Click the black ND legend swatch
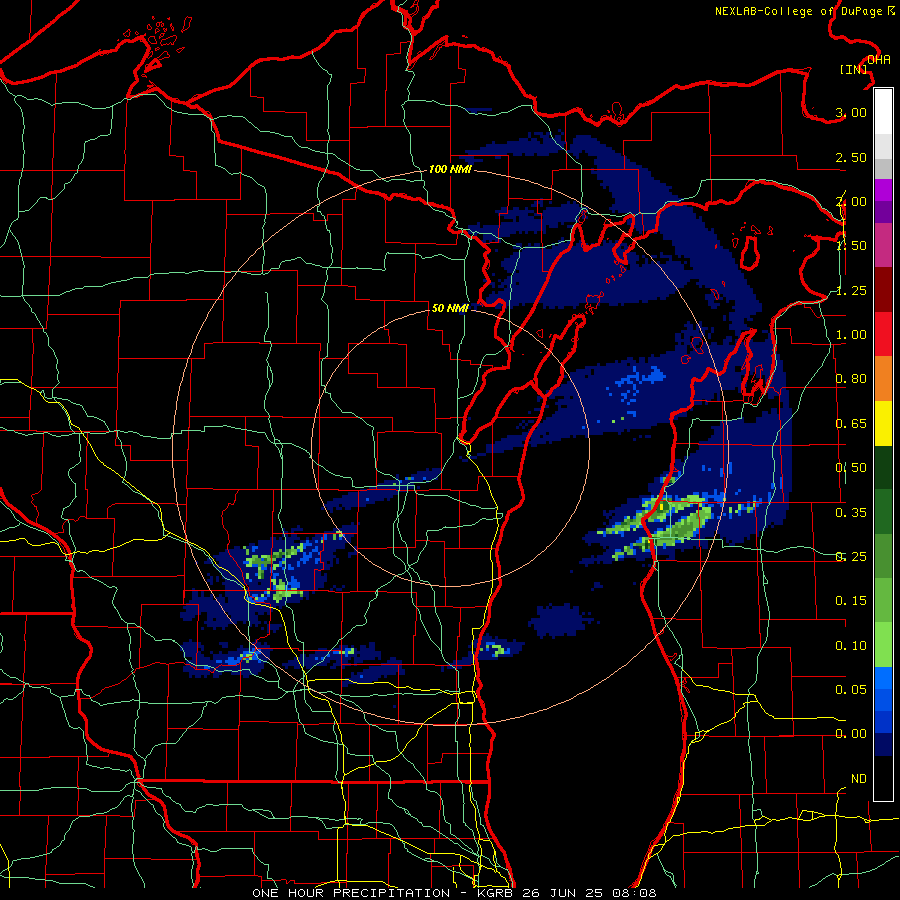 pyautogui.click(x=883, y=778)
